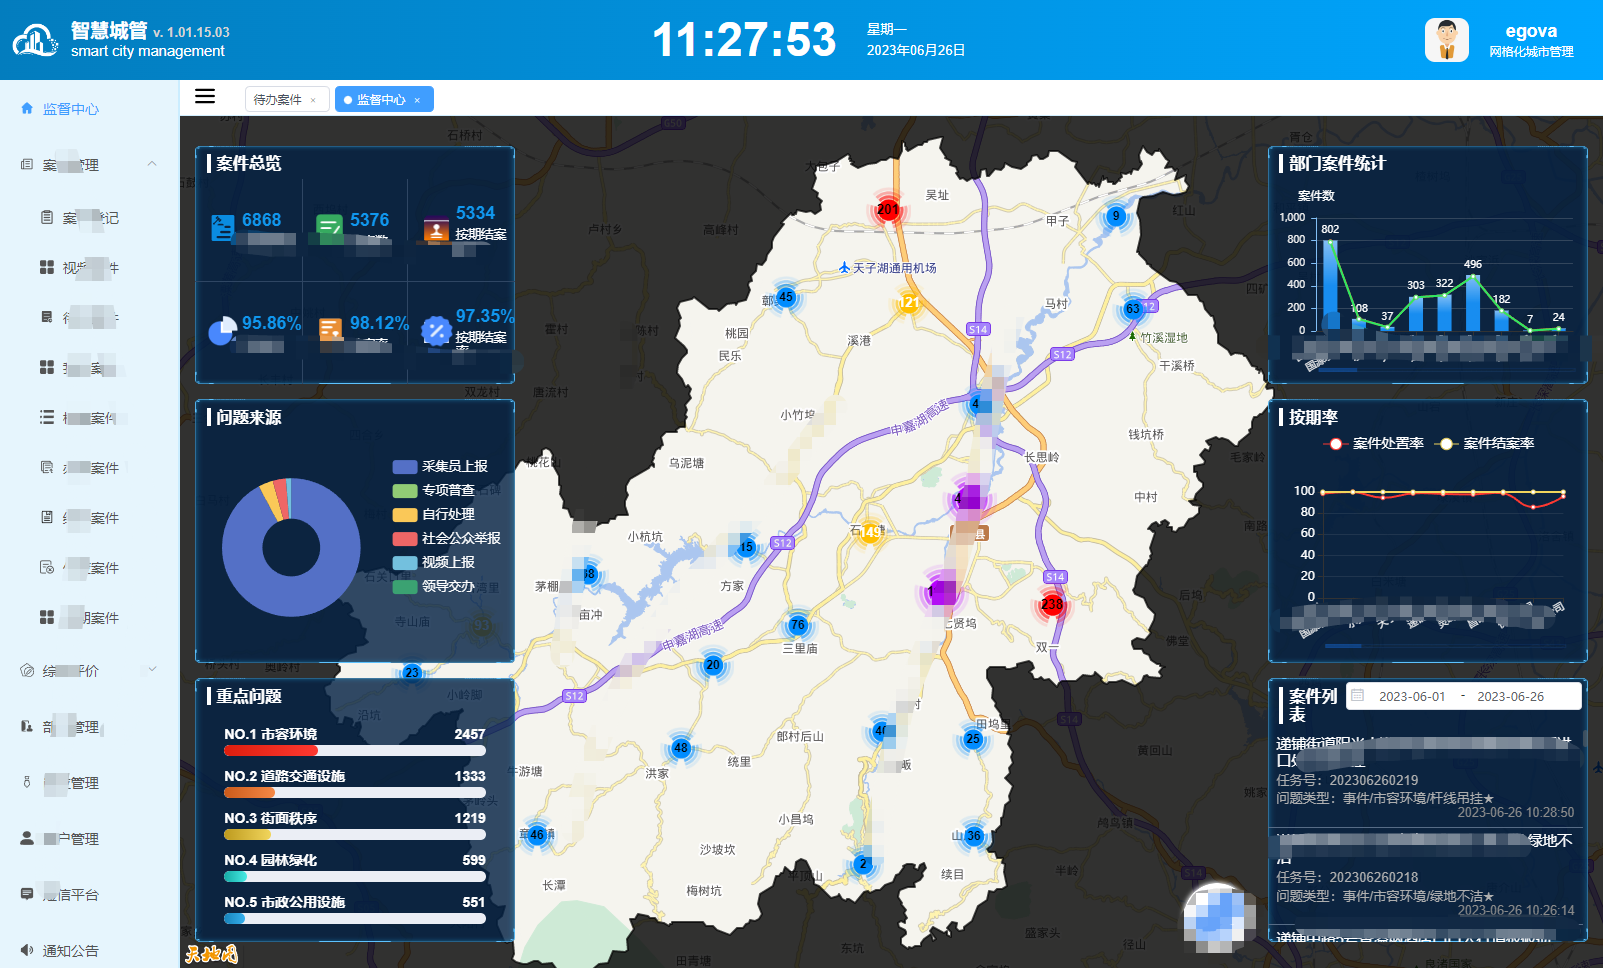The image size is (1603, 968).
Task: Toggle 自行处理 legend entry
Action: 434,514
